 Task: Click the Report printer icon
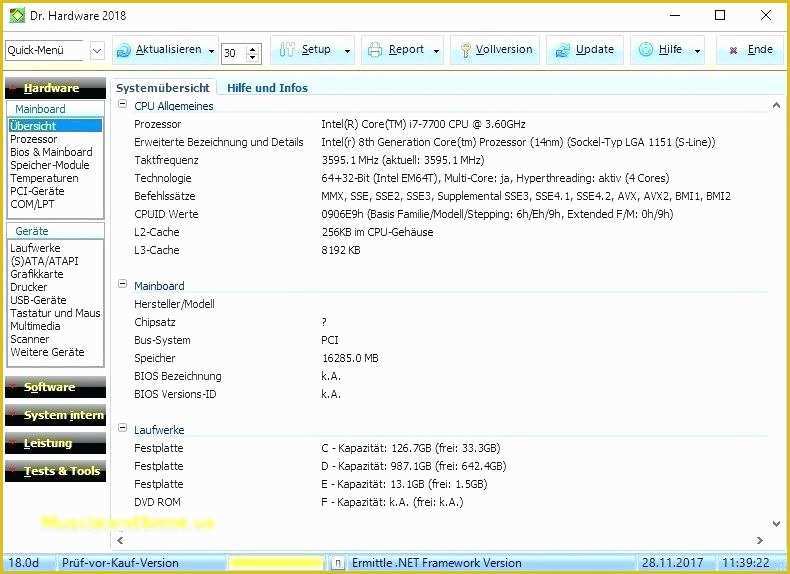coord(375,50)
